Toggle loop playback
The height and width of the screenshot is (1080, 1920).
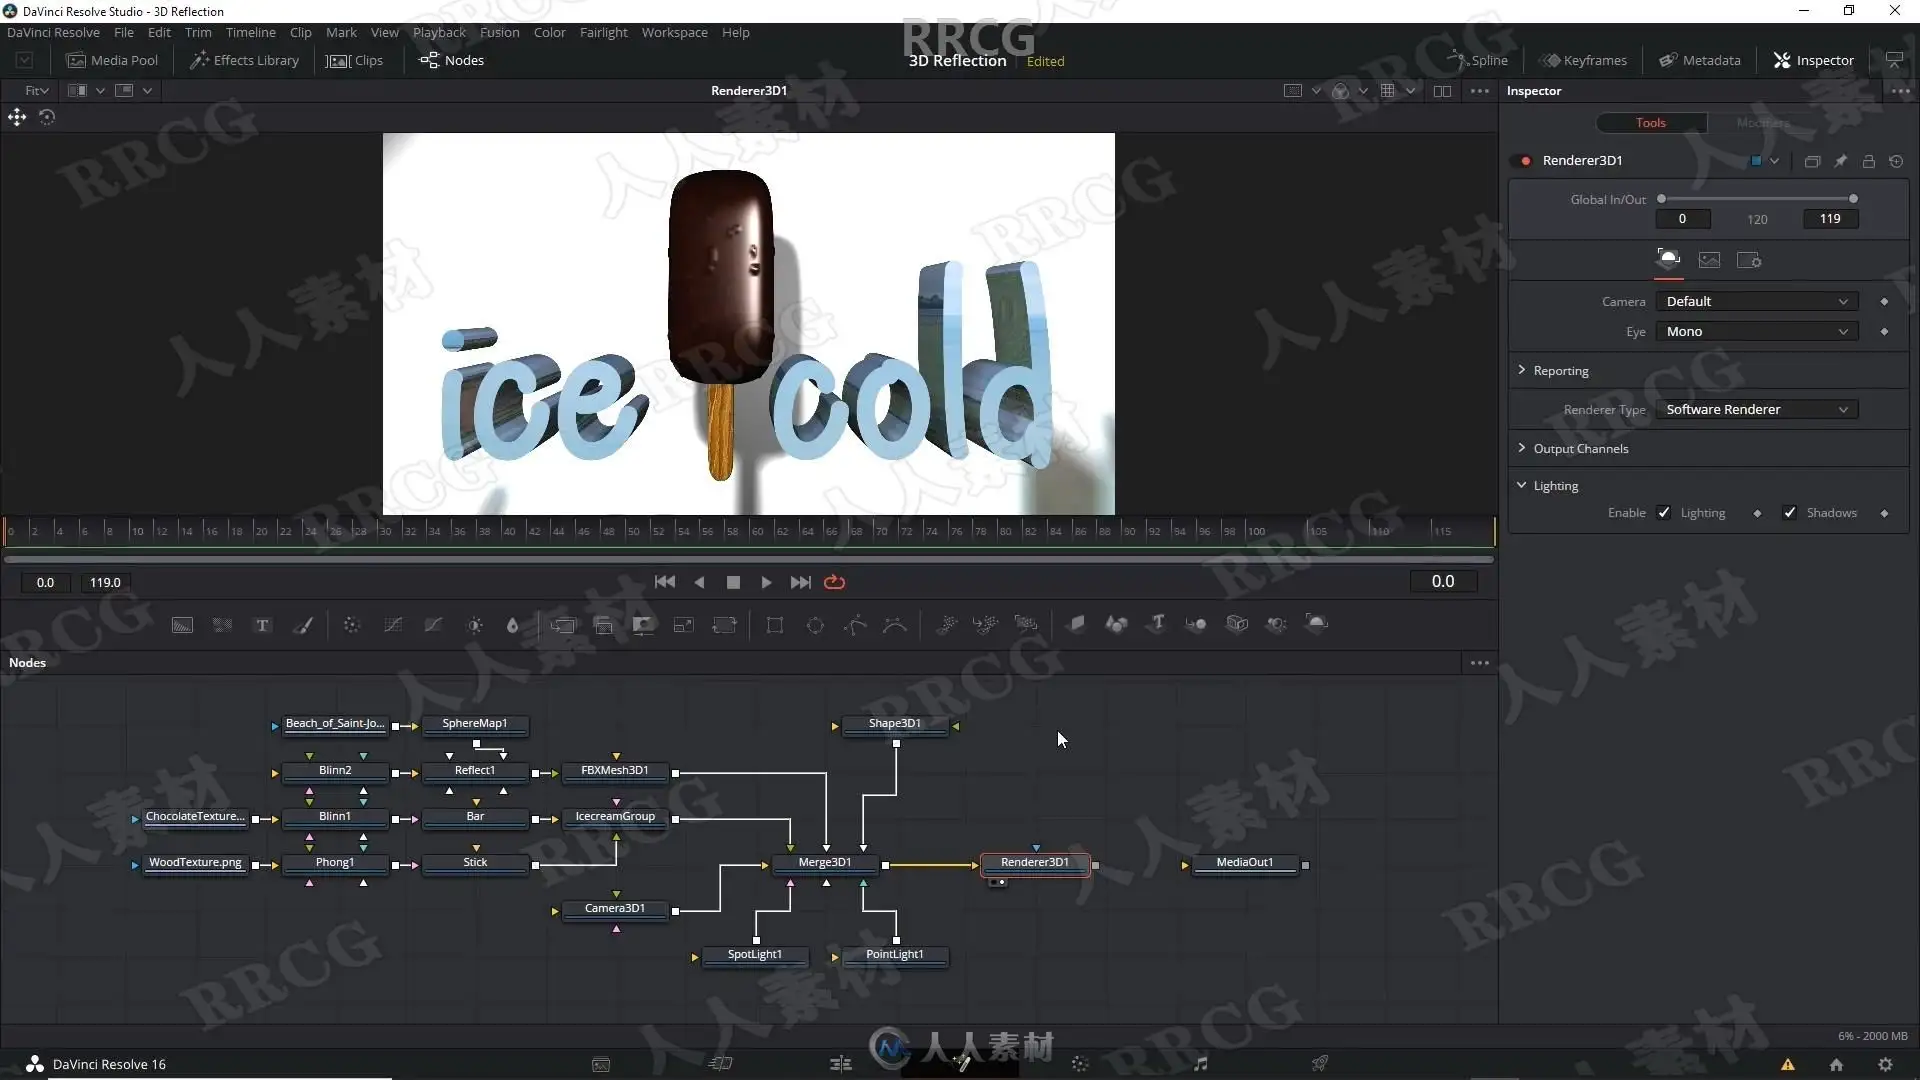[834, 582]
